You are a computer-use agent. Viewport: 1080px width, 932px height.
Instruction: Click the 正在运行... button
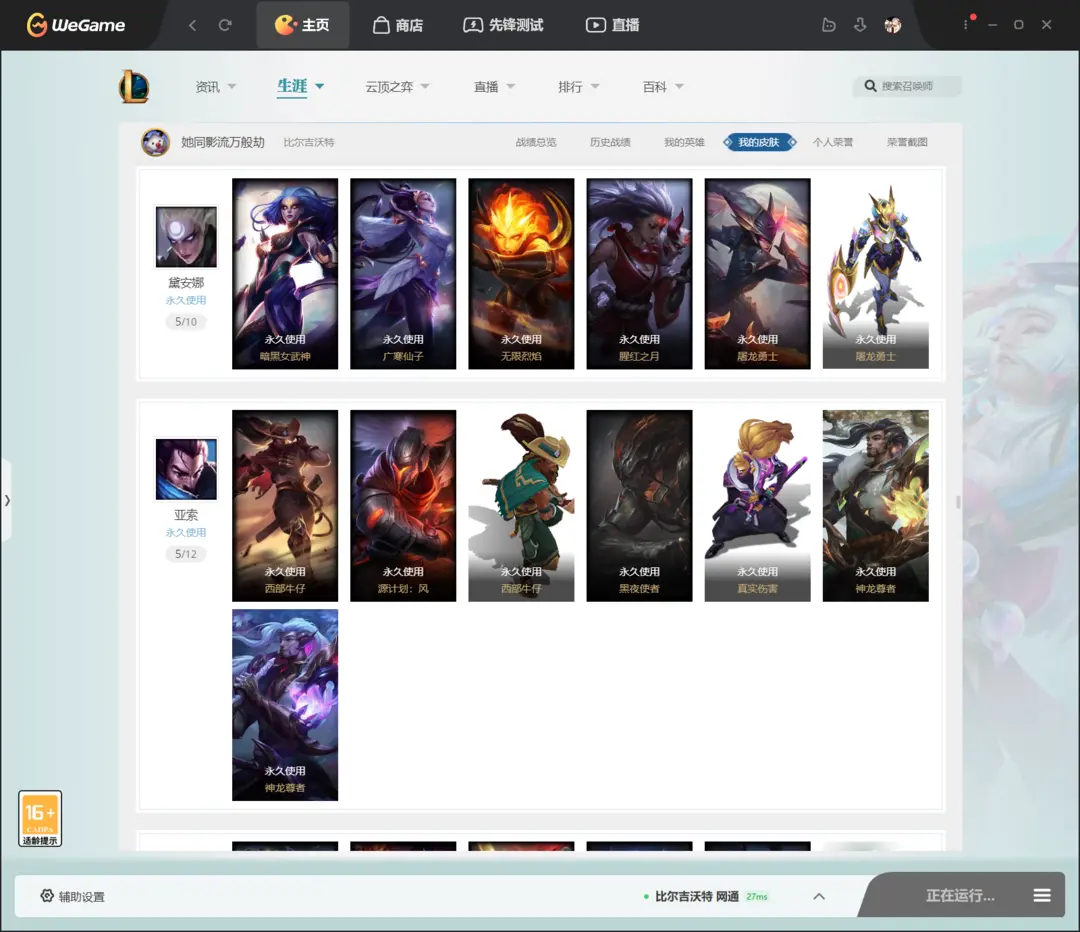click(x=959, y=895)
